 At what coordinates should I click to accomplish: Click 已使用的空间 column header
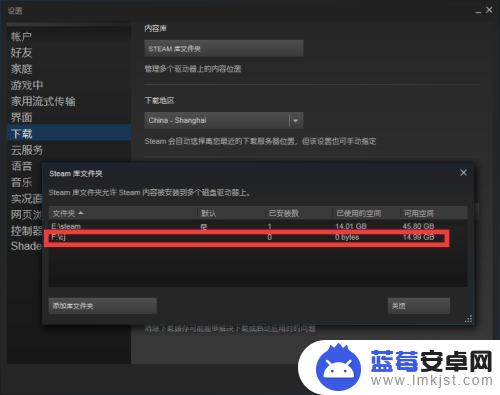pyautogui.click(x=358, y=213)
